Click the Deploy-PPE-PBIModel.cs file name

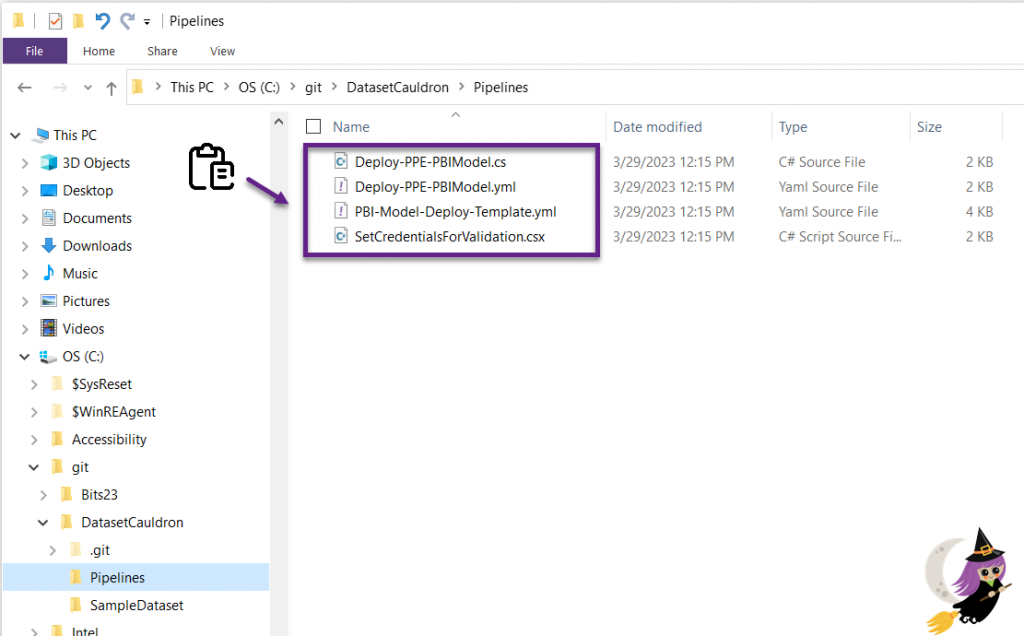(x=430, y=162)
